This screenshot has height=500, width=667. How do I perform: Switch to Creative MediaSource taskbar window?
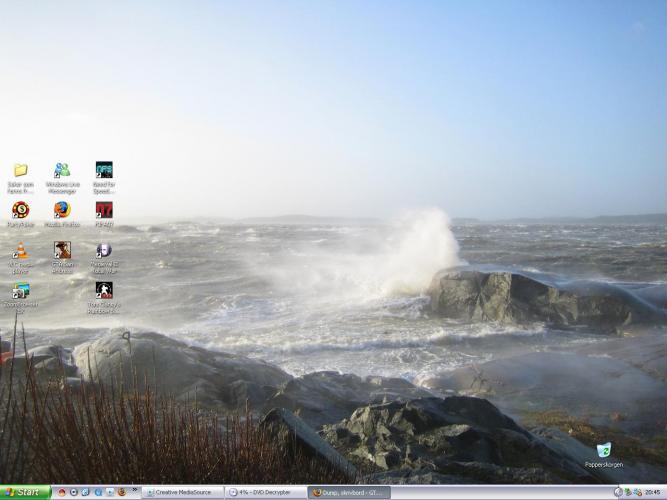tap(183, 492)
